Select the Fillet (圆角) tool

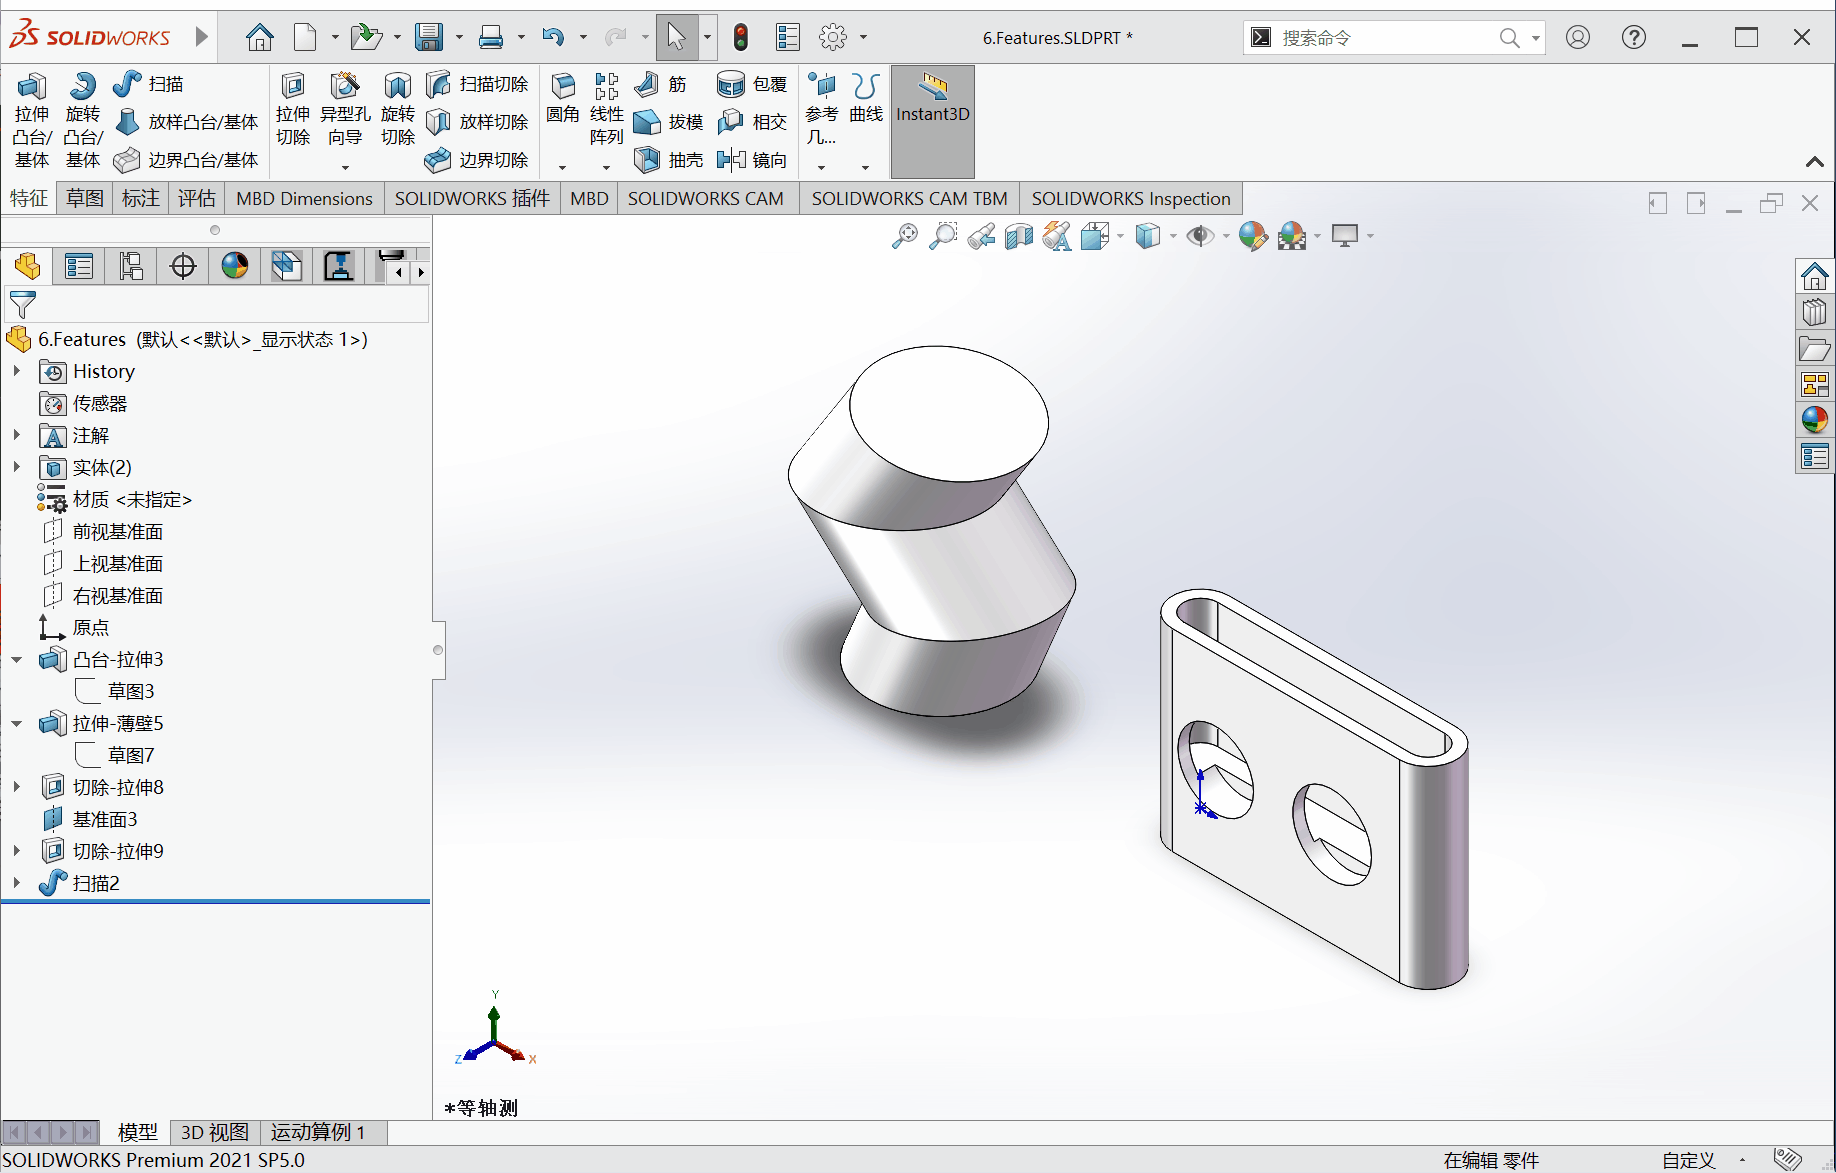click(x=563, y=100)
